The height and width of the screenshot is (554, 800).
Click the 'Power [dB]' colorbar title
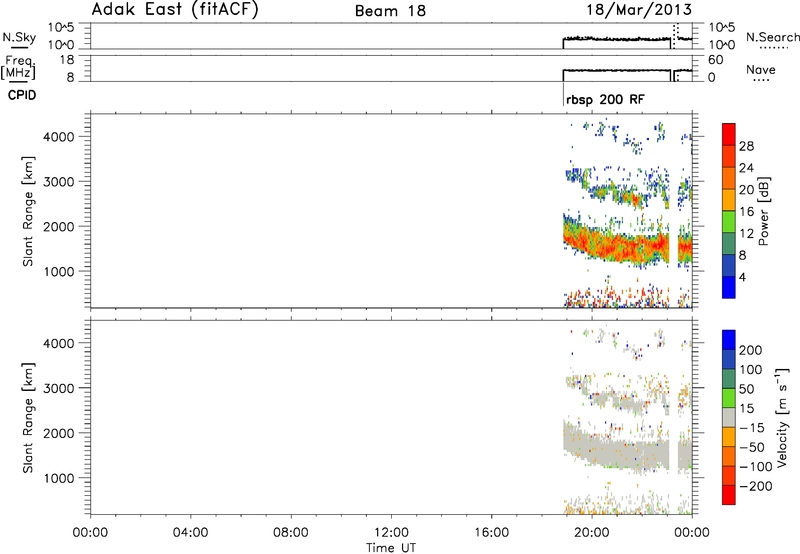[764, 211]
